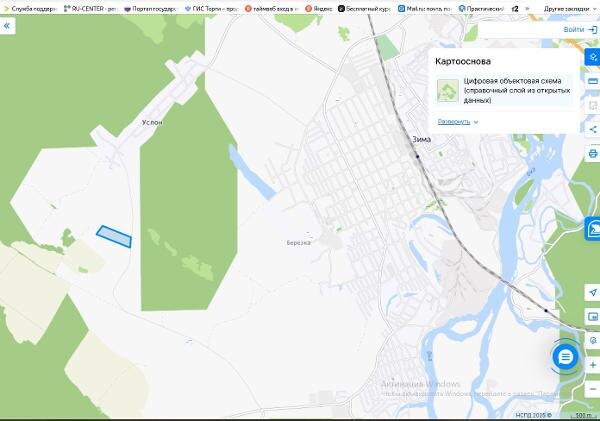Screen dimensions: 600x421
Task: Zoom in with the plus button
Action: point(593,365)
